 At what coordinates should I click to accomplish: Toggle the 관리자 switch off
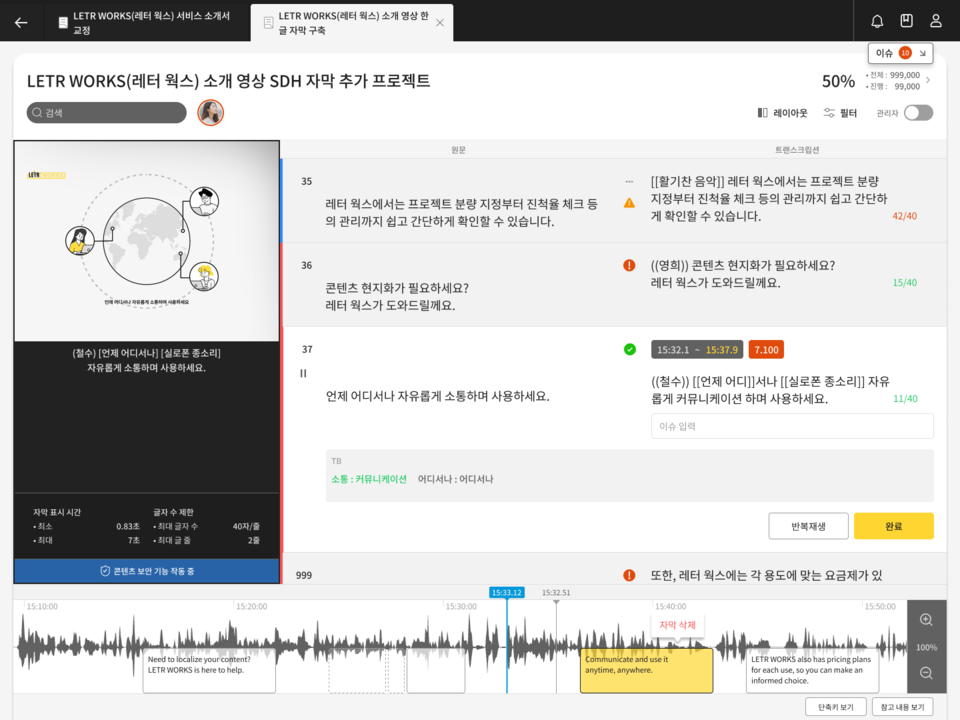pos(921,113)
